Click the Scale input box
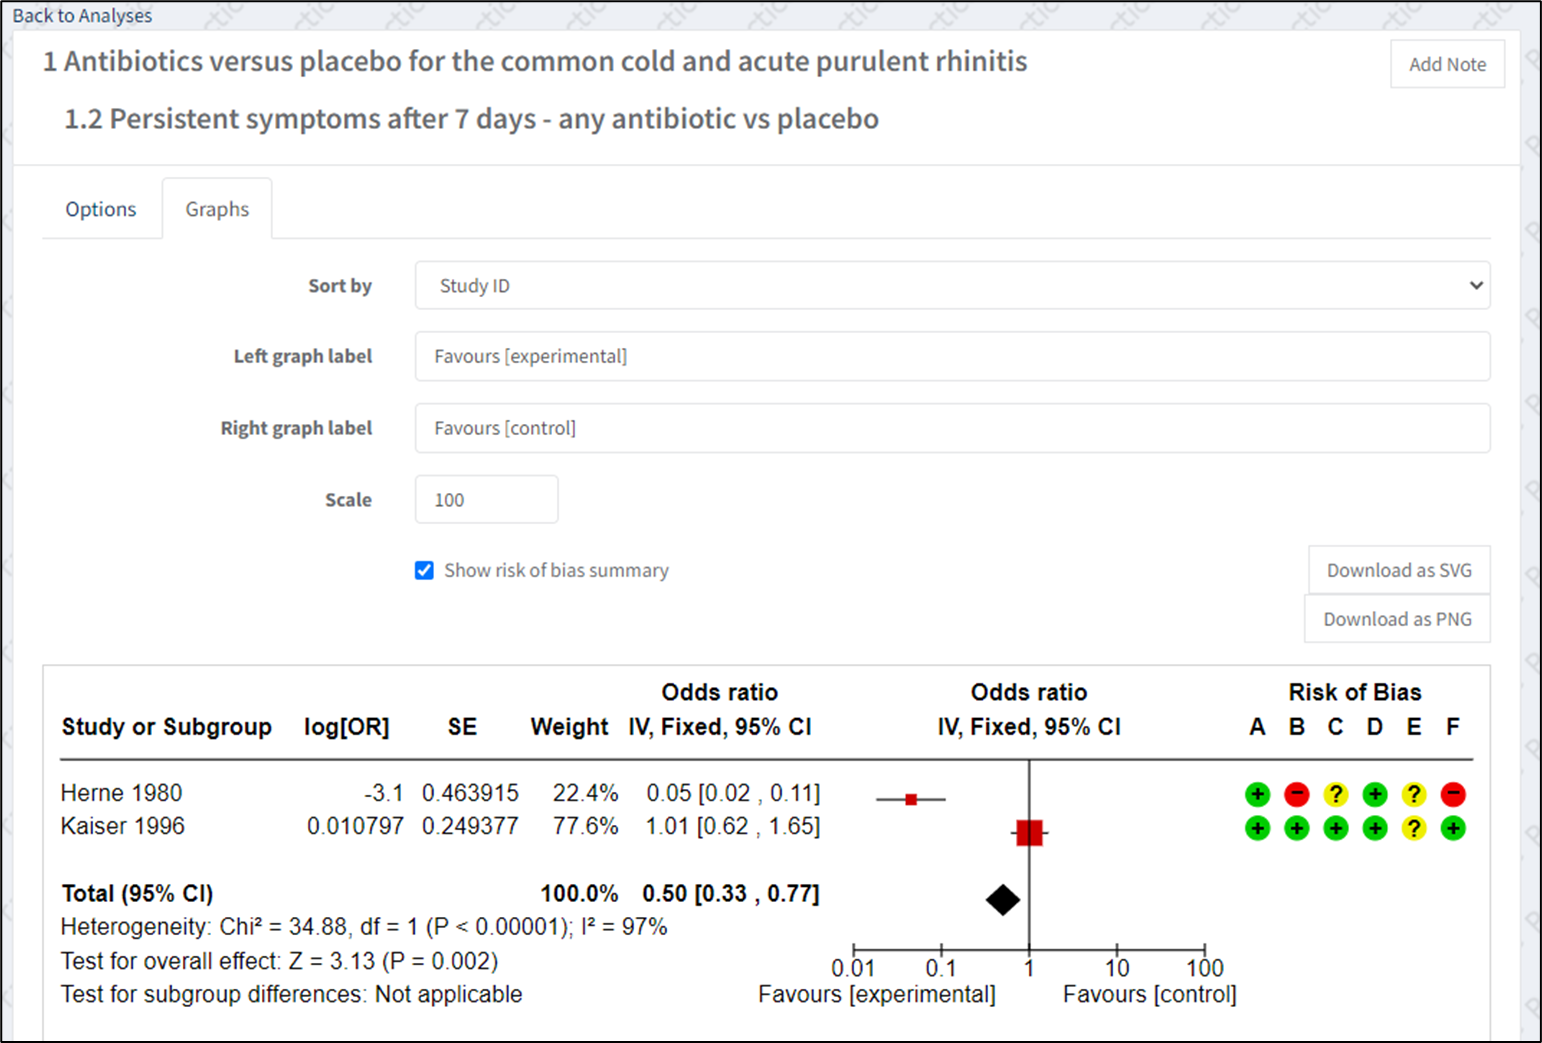 click(x=486, y=500)
